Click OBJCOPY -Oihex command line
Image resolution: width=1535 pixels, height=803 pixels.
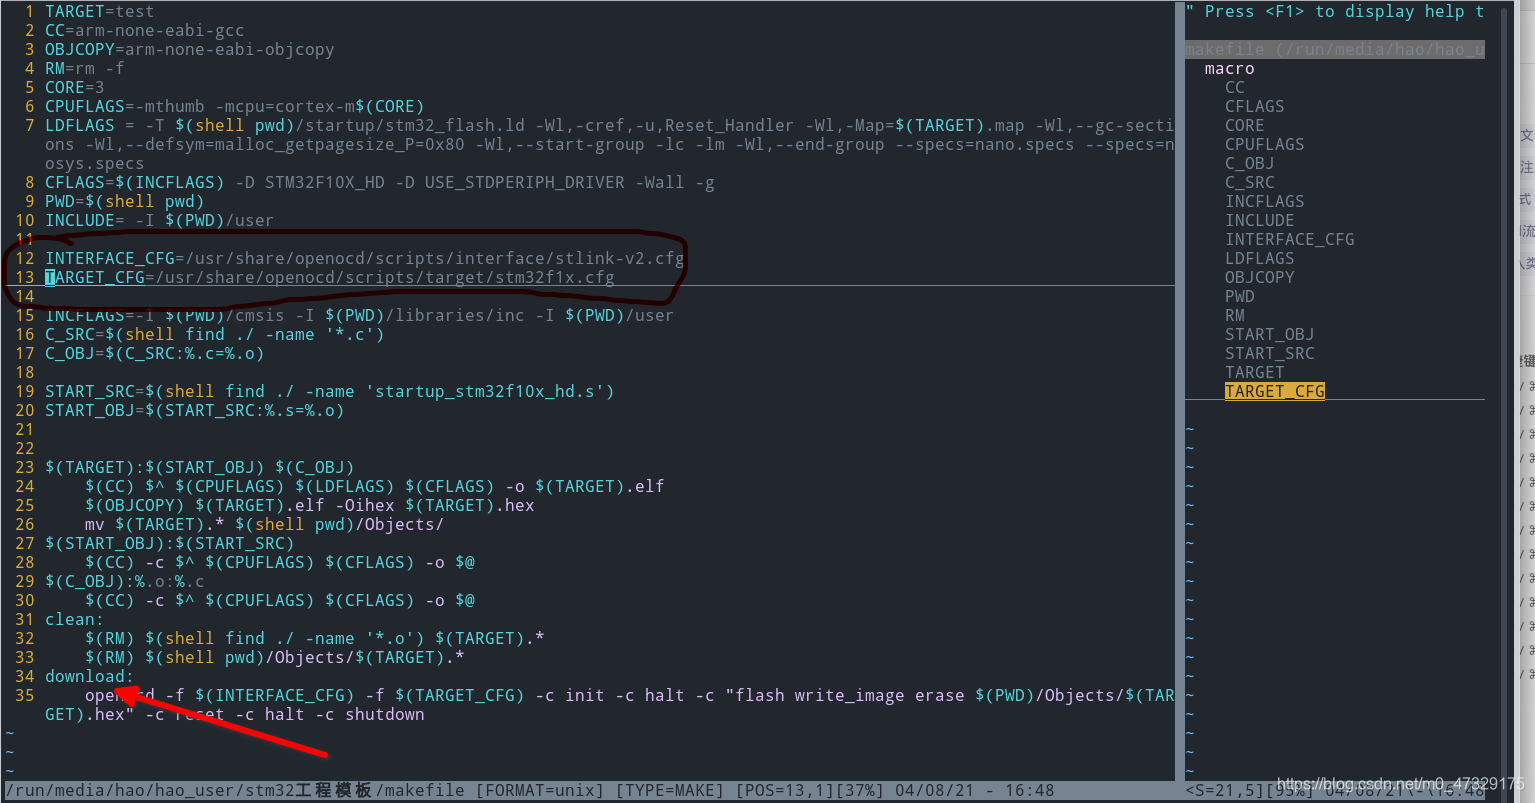click(x=309, y=505)
